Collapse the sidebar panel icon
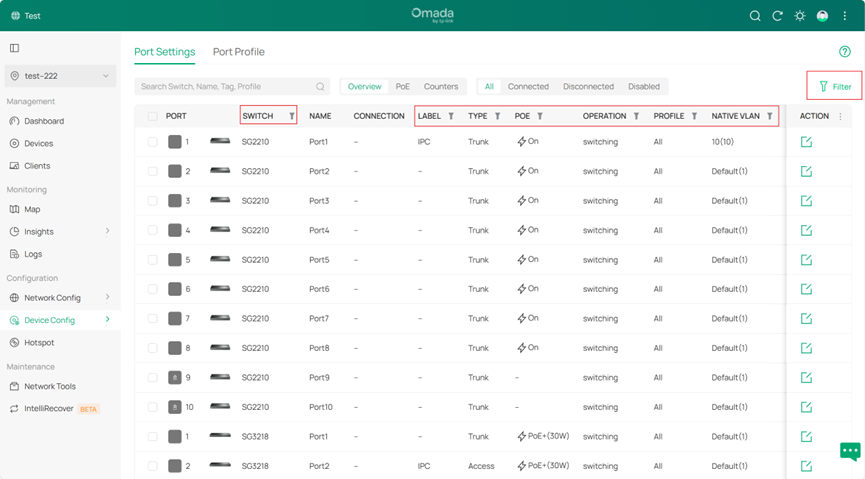The height and width of the screenshot is (479, 865). 15,48
